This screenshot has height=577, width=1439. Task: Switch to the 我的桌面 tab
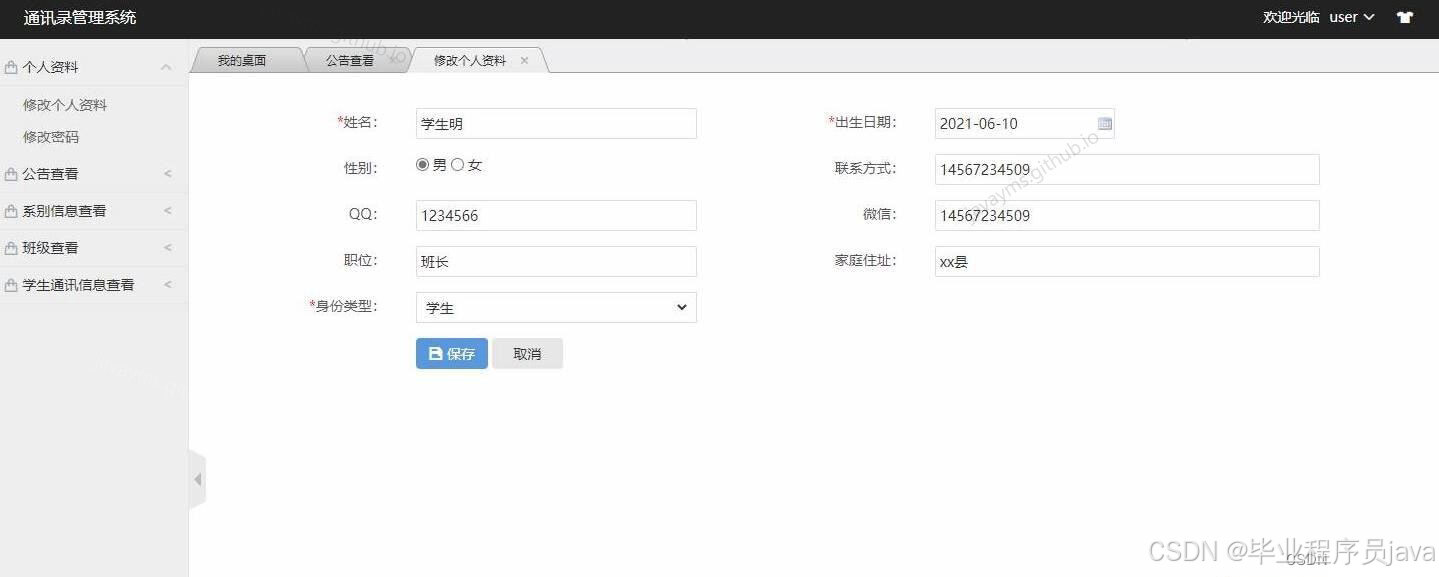[243, 60]
